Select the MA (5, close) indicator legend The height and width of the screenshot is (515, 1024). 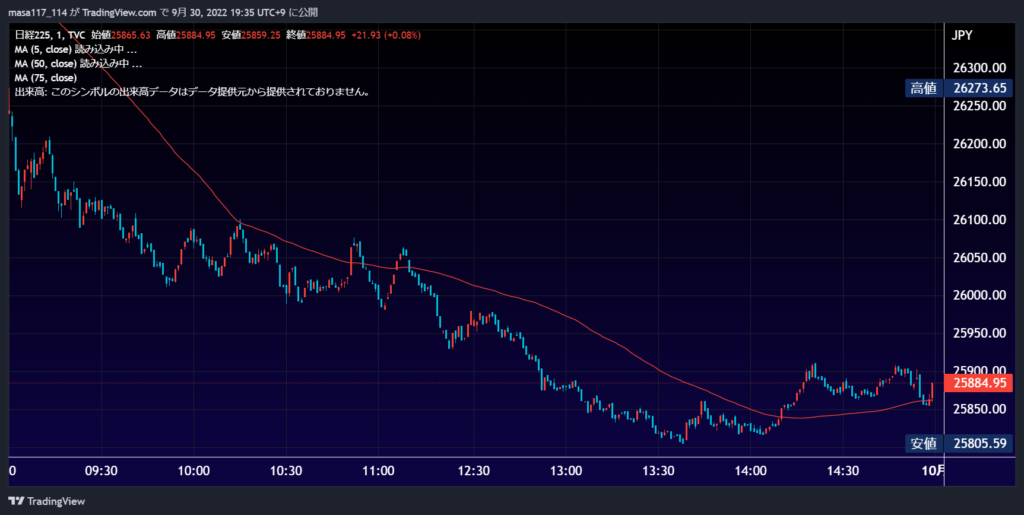click(76, 50)
